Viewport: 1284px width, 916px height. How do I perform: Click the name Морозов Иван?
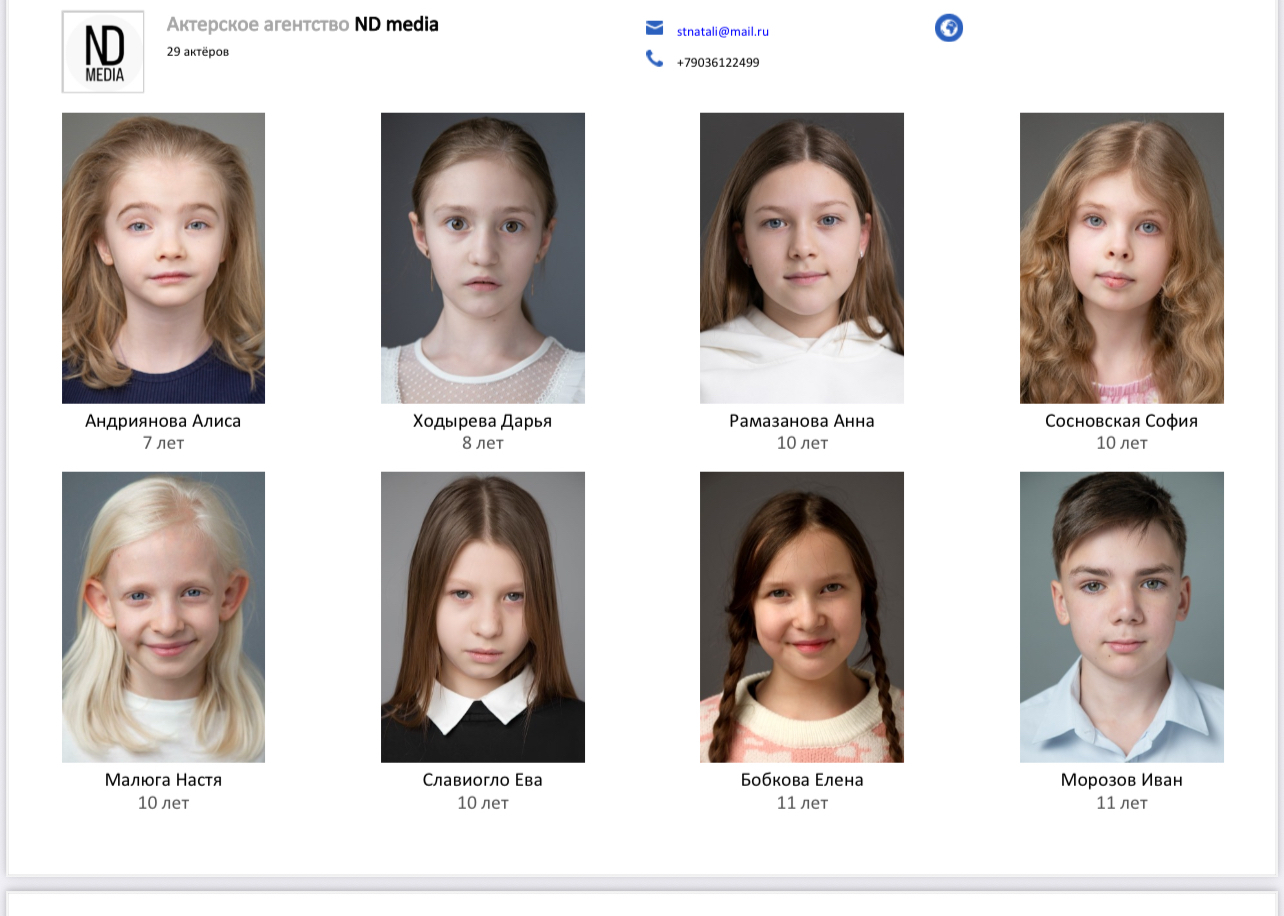point(1122,780)
